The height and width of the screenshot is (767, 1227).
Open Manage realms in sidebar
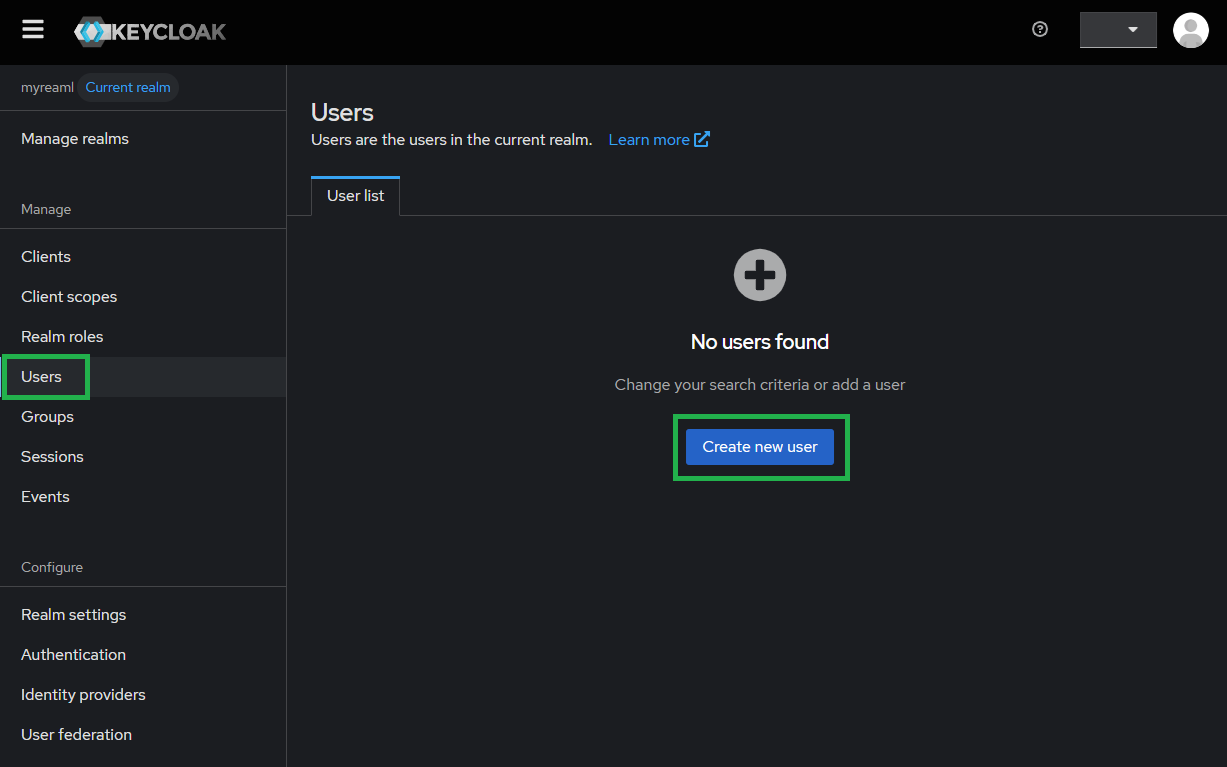pos(75,139)
